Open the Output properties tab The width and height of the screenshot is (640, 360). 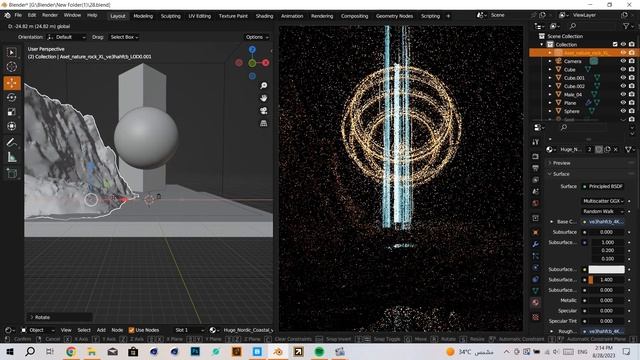click(x=536, y=168)
